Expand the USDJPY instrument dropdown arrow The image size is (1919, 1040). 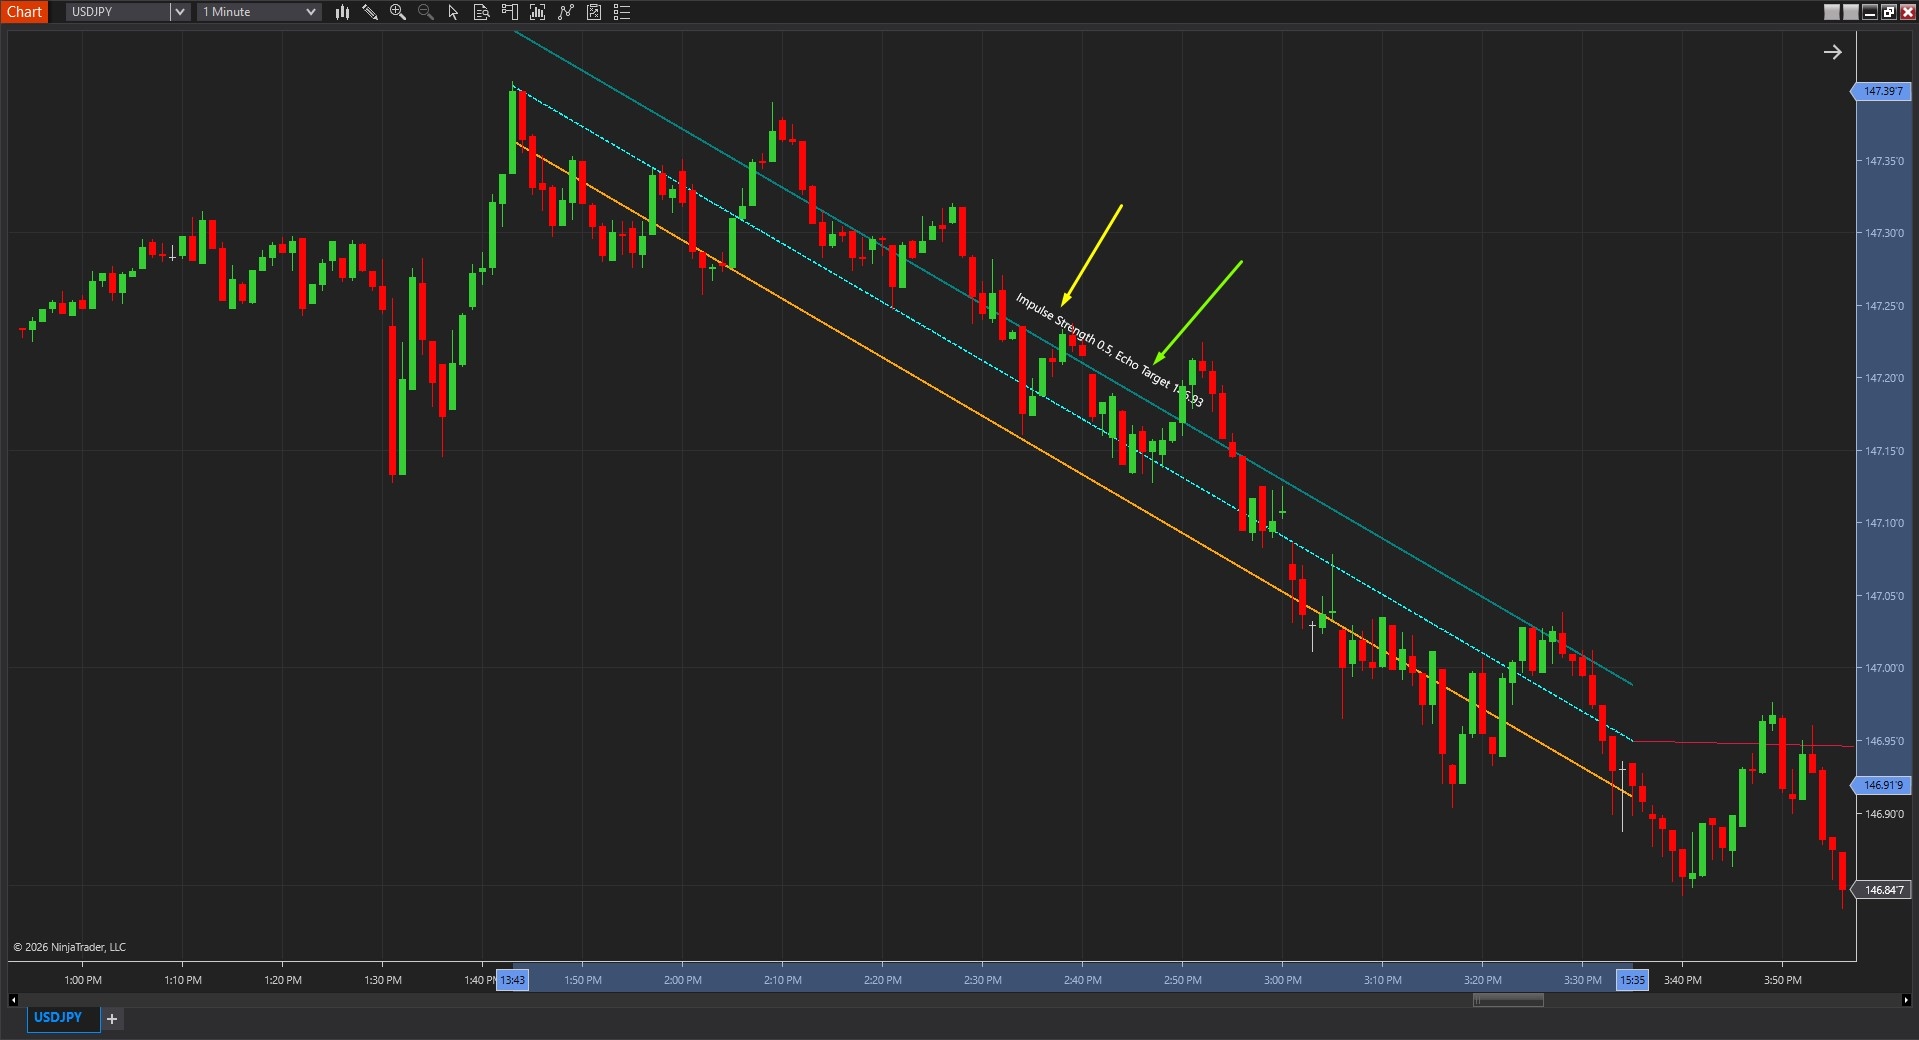coord(180,12)
